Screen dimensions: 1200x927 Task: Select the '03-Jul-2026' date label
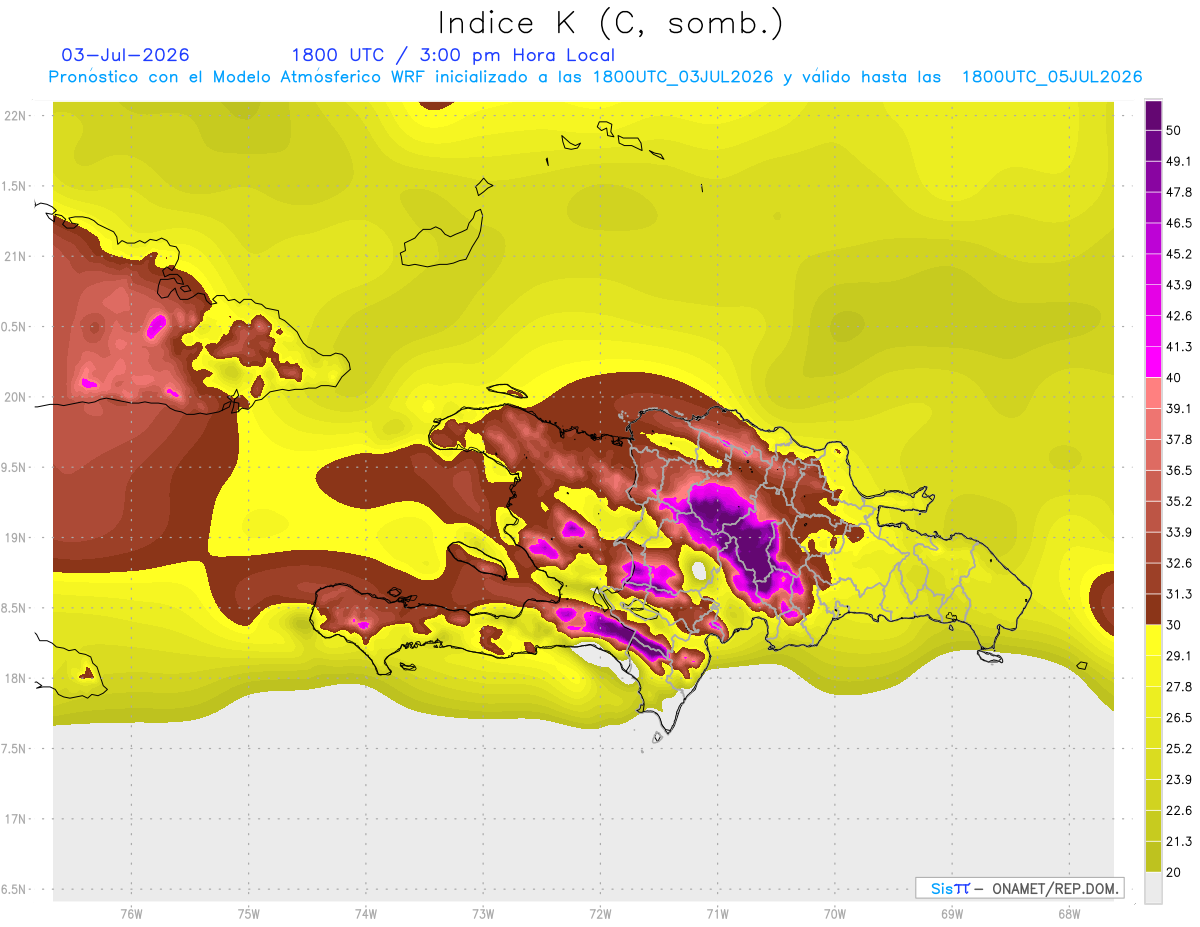coord(126,55)
